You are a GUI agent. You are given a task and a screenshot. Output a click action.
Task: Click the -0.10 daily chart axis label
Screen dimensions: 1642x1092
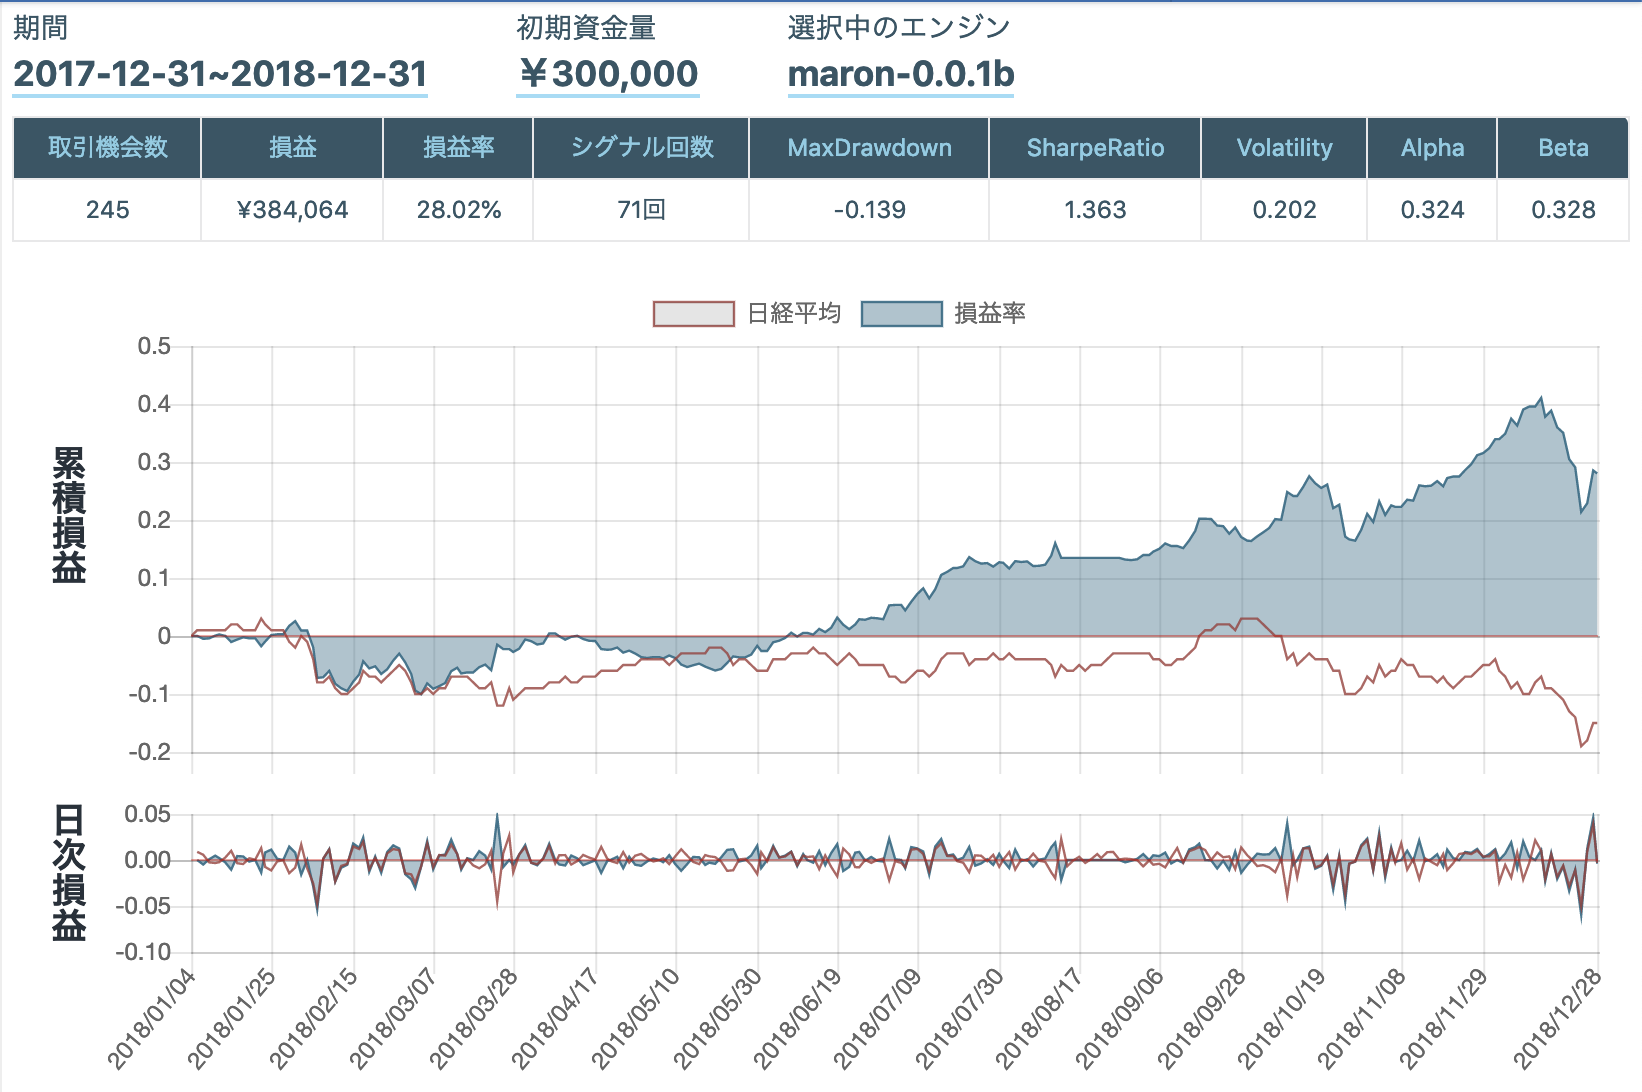pos(143,952)
